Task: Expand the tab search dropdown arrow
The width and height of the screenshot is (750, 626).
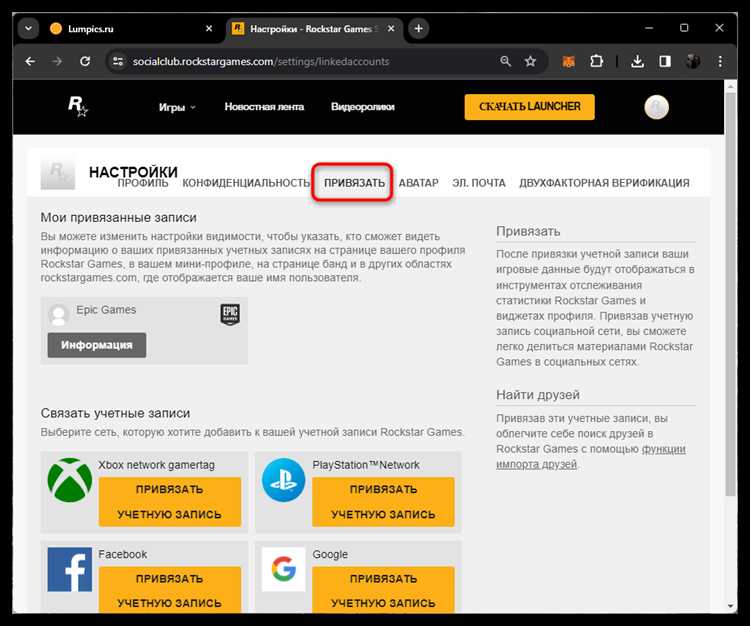Action: (x=28, y=29)
